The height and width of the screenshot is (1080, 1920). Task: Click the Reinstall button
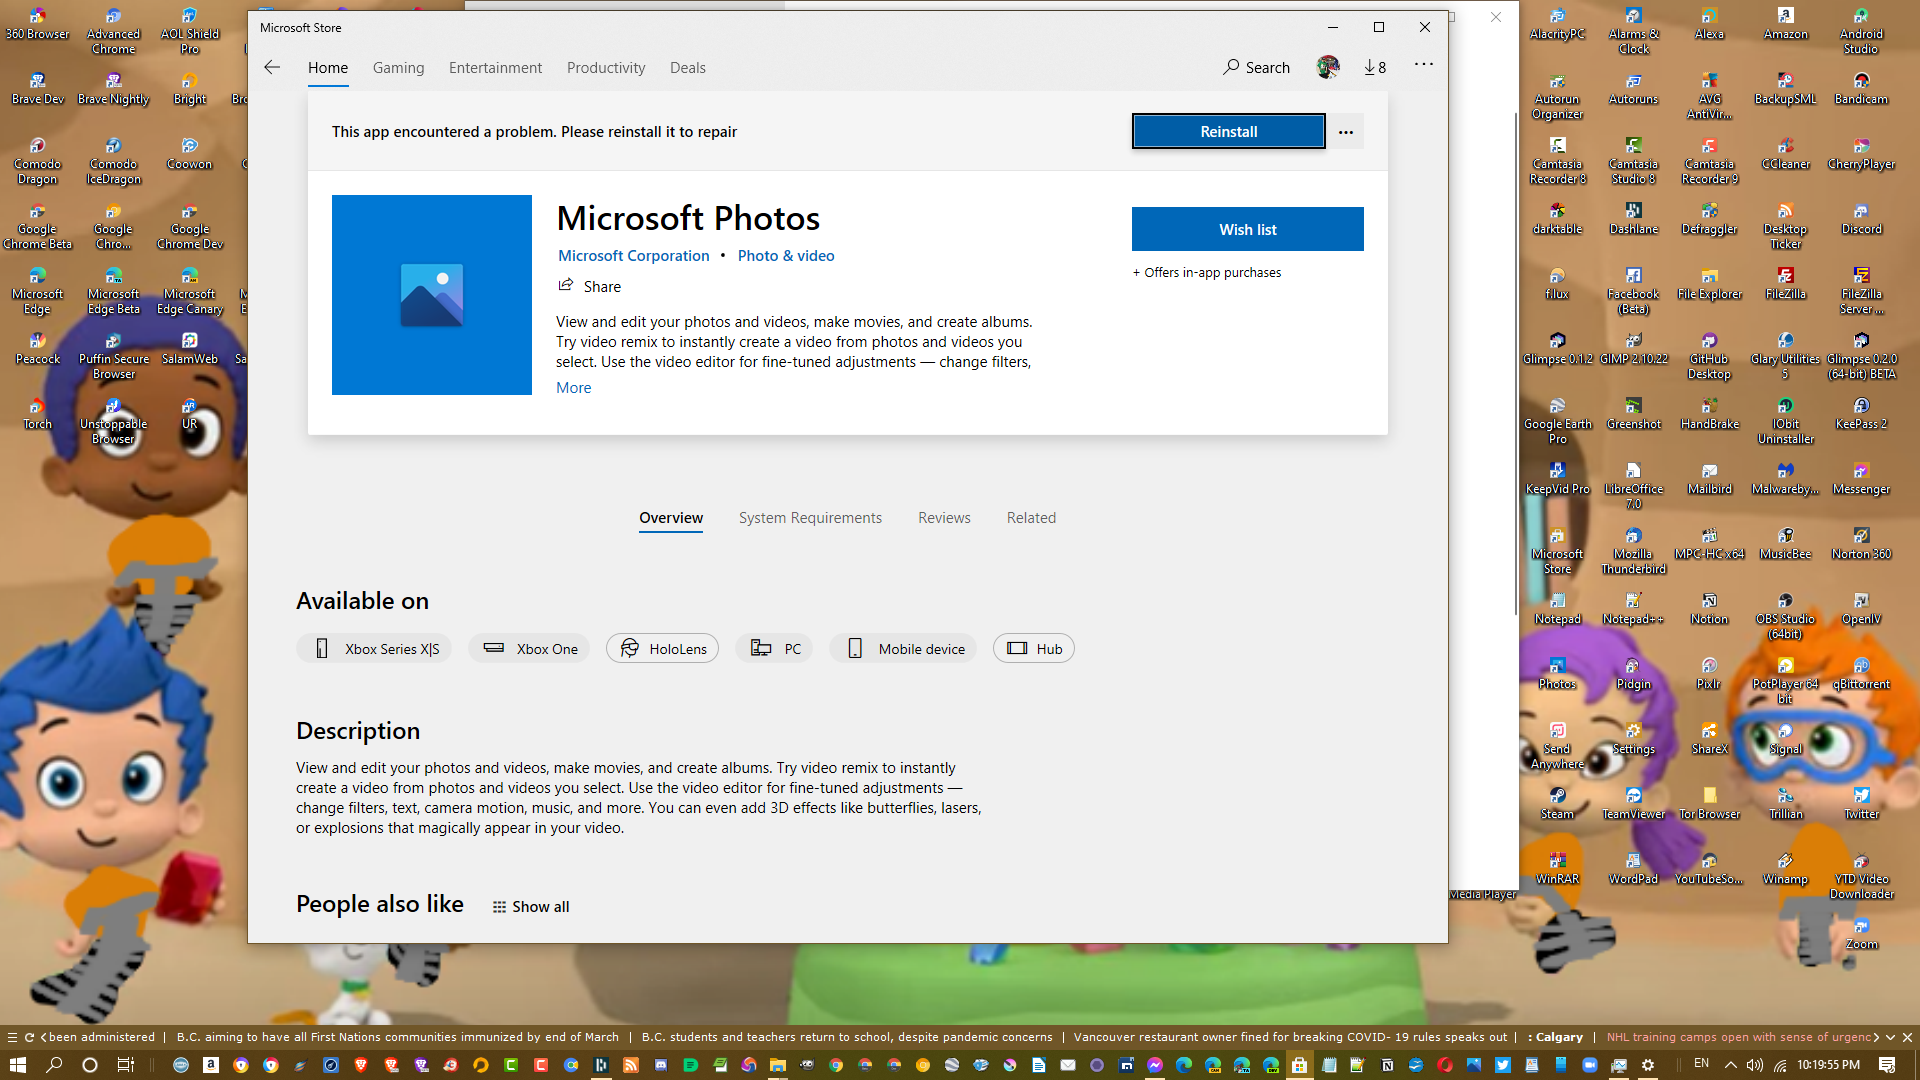pyautogui.click(x=1229, y=132)
